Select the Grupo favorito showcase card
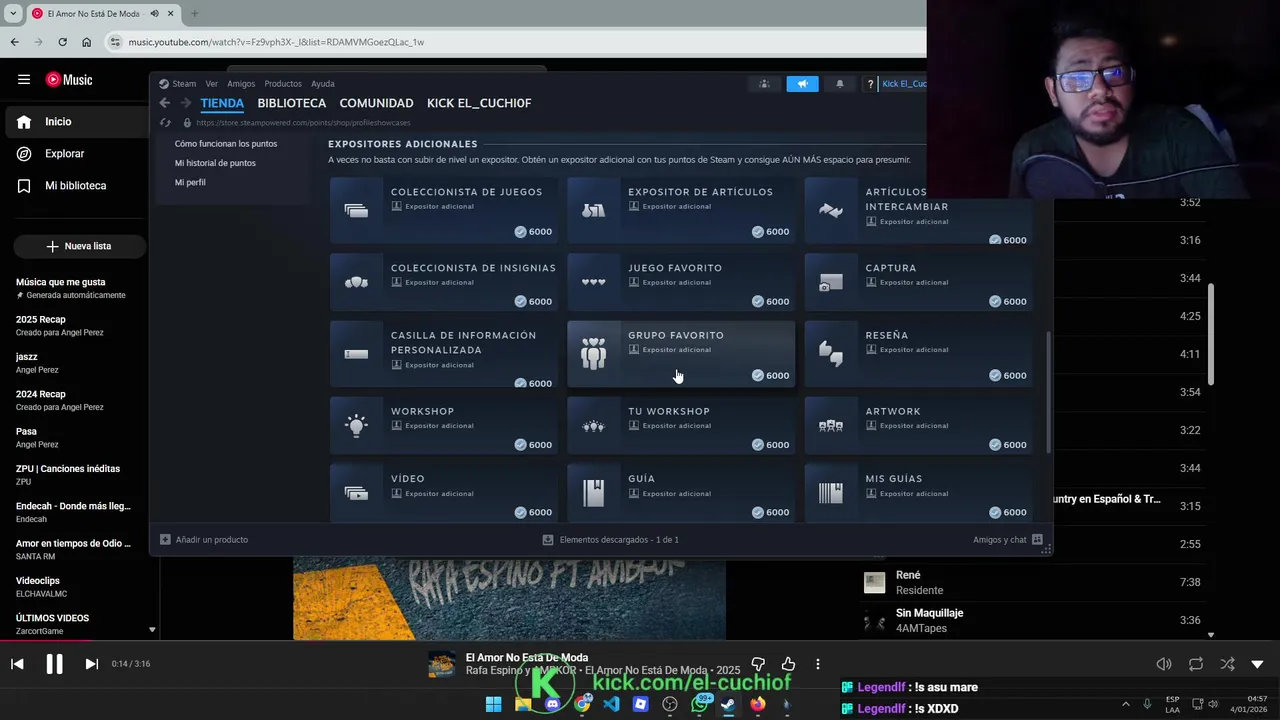 681,354
